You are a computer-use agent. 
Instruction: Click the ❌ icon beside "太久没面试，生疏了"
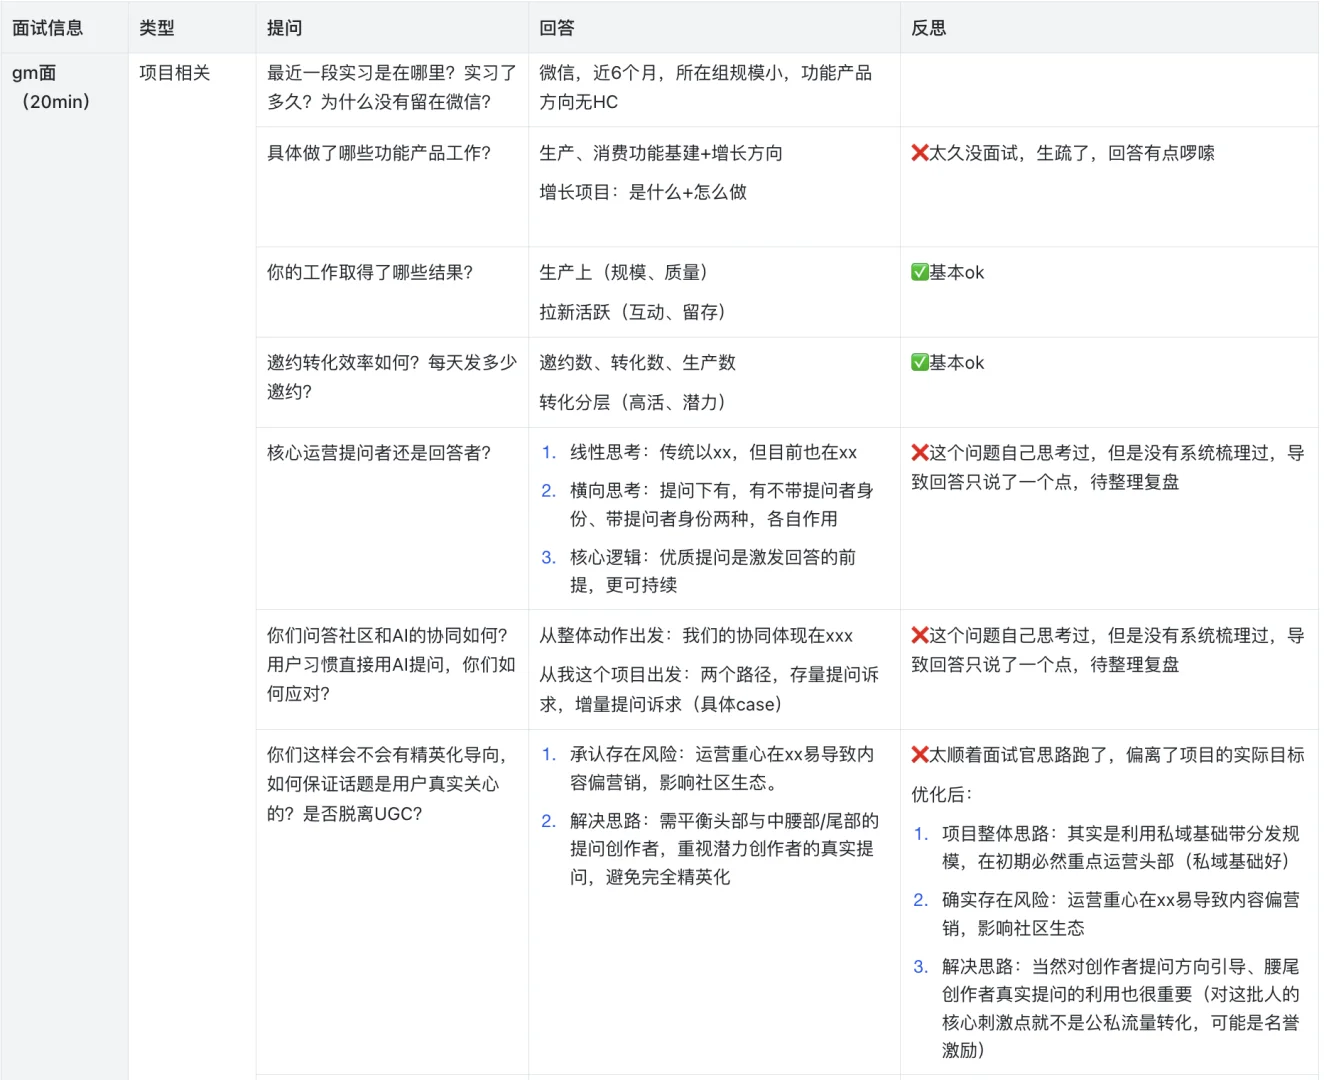click(x=919, y=154)
